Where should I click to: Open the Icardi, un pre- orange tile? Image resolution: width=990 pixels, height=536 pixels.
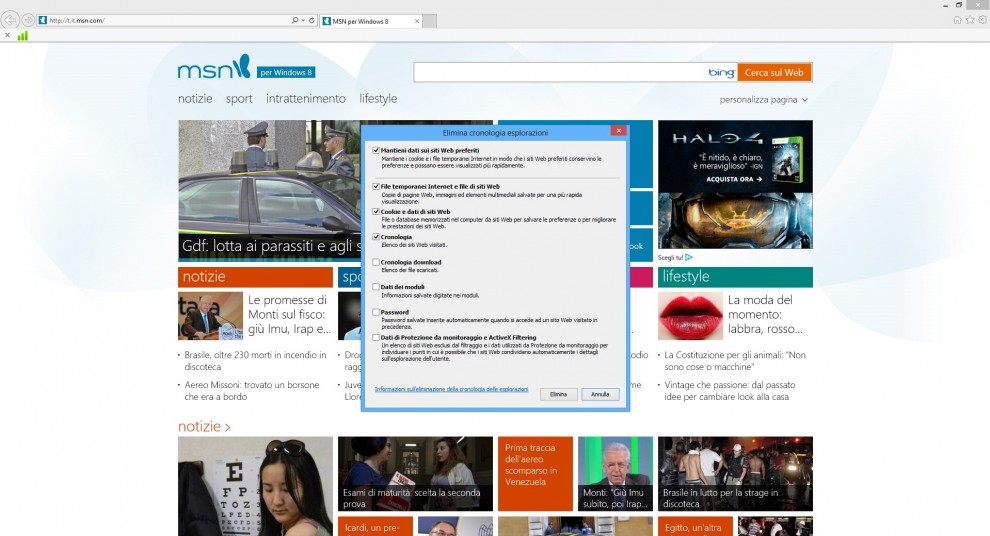coord(375,527)
